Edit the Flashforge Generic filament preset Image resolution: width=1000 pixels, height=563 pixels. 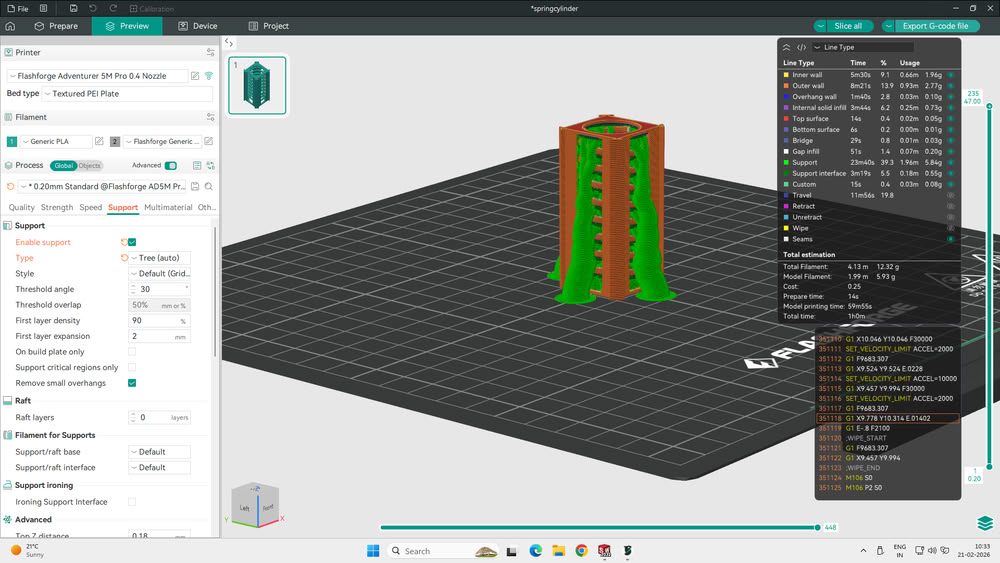(209, 142)
